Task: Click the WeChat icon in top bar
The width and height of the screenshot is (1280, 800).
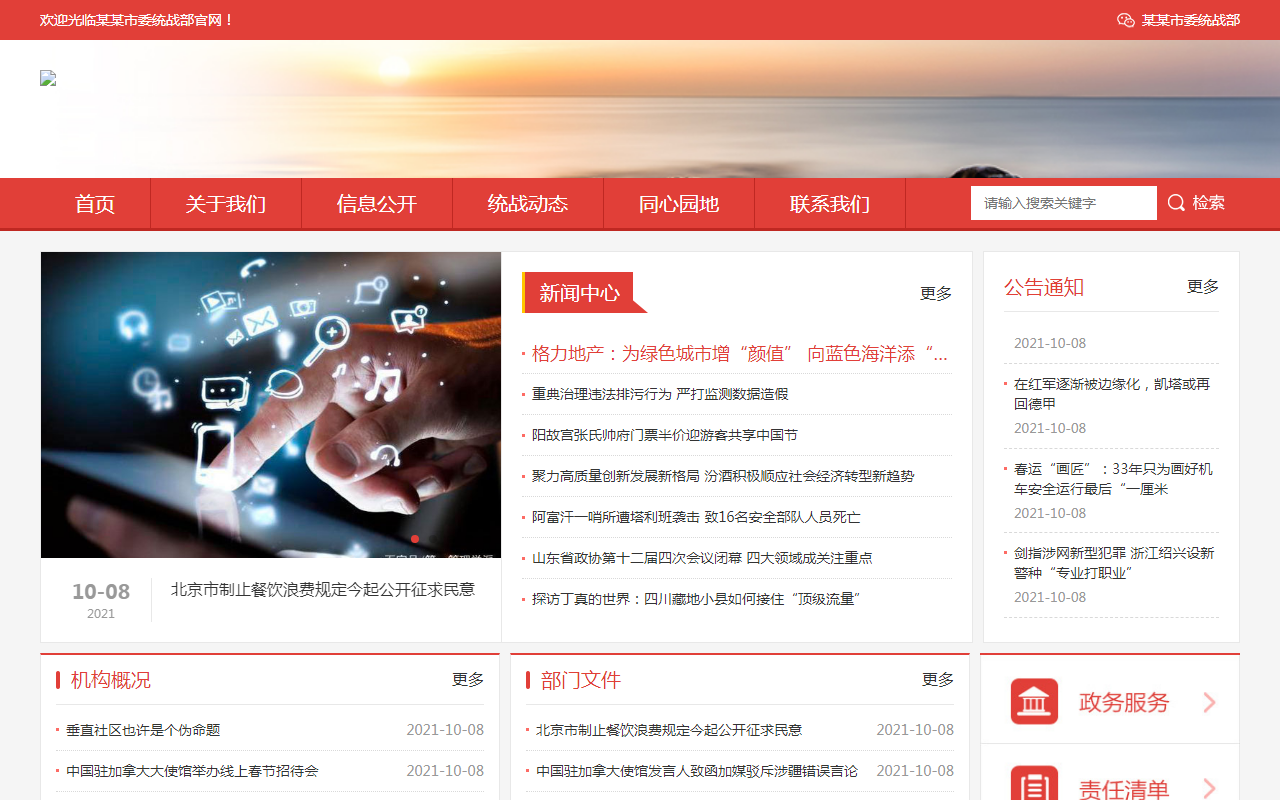Action: click(1126, 20)
